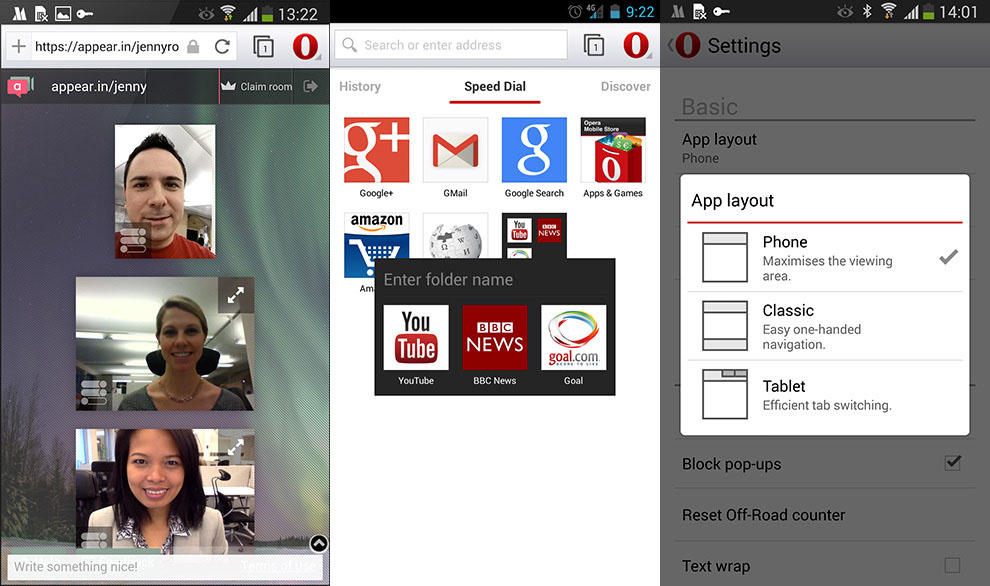The width and height of the screenshot is (990, 586).
Task: Tap the plus icon before the URL
Action: (x=19, y=46)
